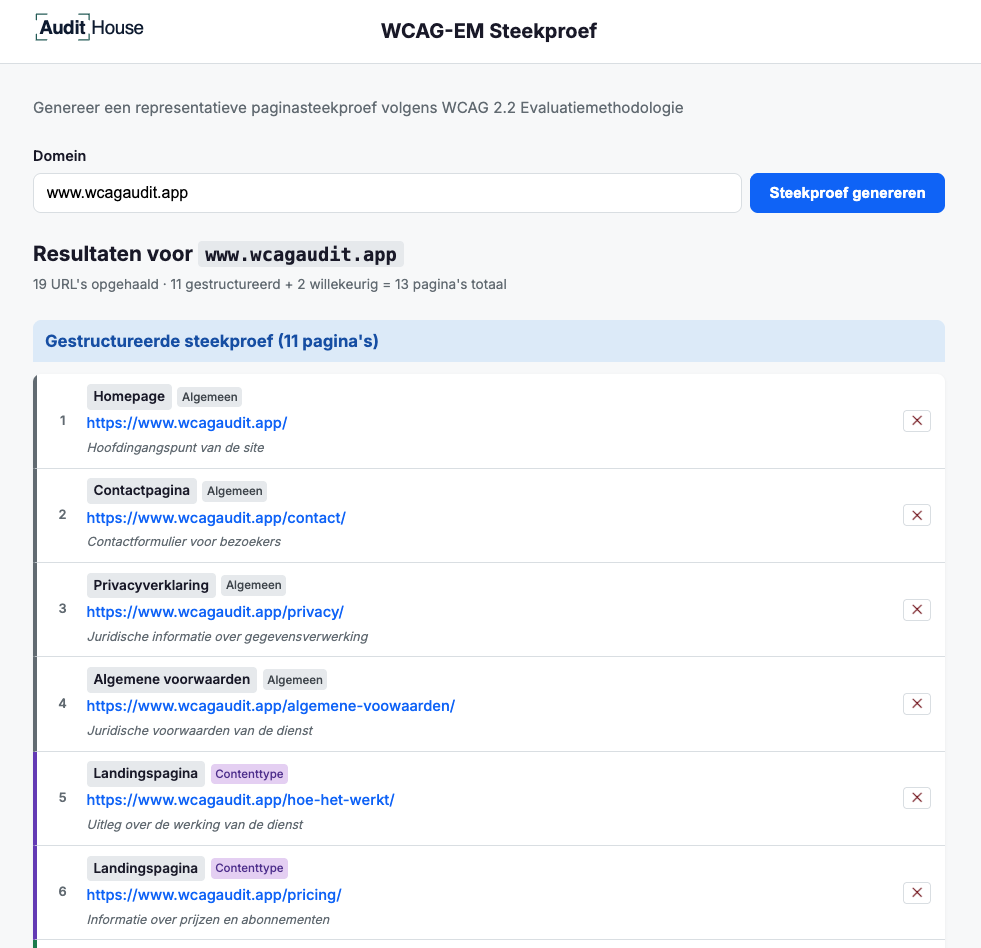Open the /pricing/ URL link

point(214,895)
